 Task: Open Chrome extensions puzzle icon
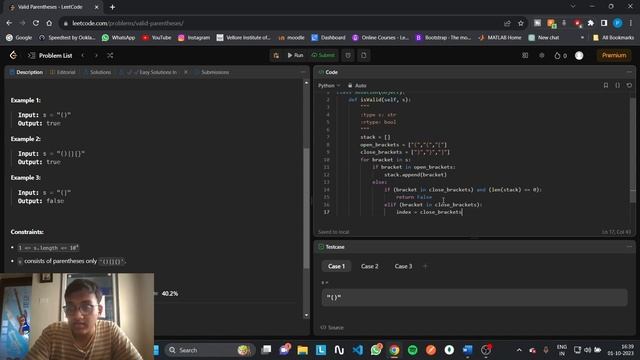click(x=591, y=23)
